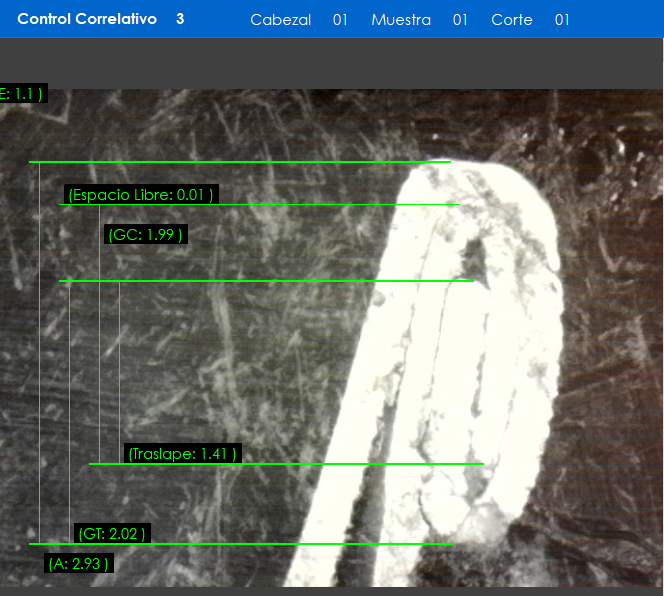Select the E: 1.1 measurement label
Image resolution: width=664 pixels, height=596 pixels.
(x=20, y=94)
